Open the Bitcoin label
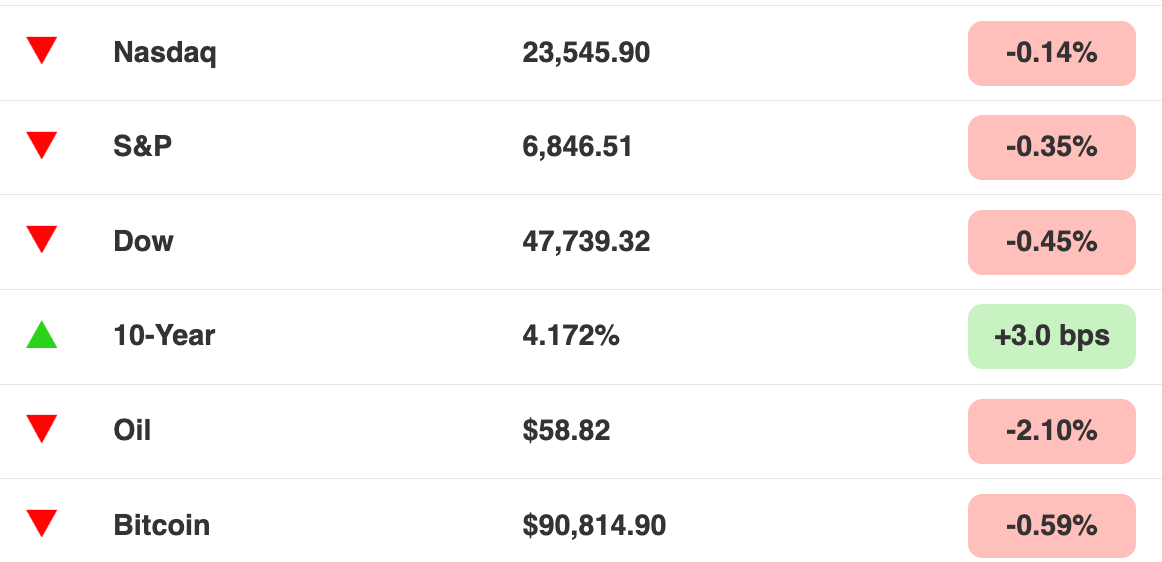 pos(162,525)
